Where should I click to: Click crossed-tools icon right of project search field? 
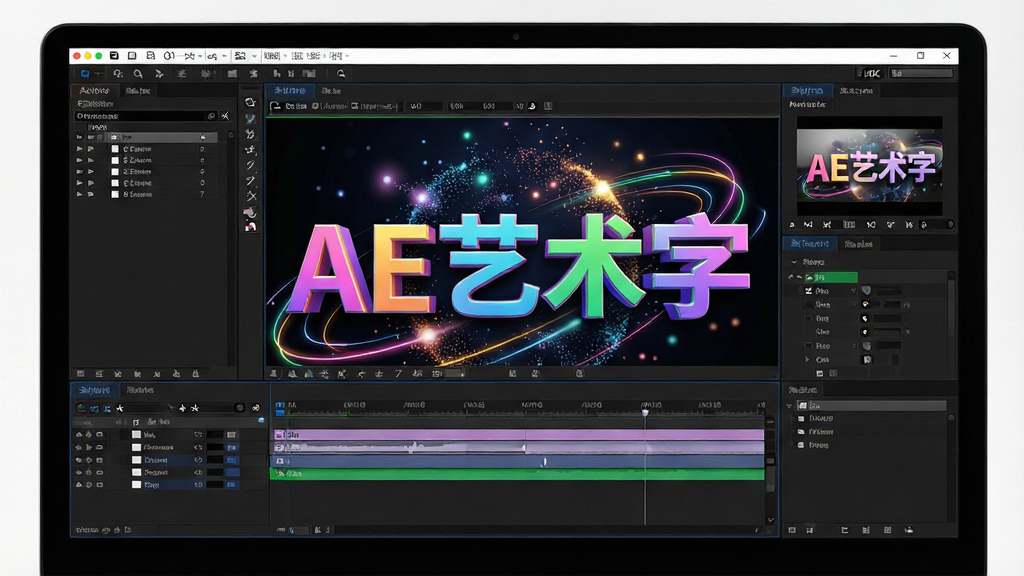coord(225,116)
